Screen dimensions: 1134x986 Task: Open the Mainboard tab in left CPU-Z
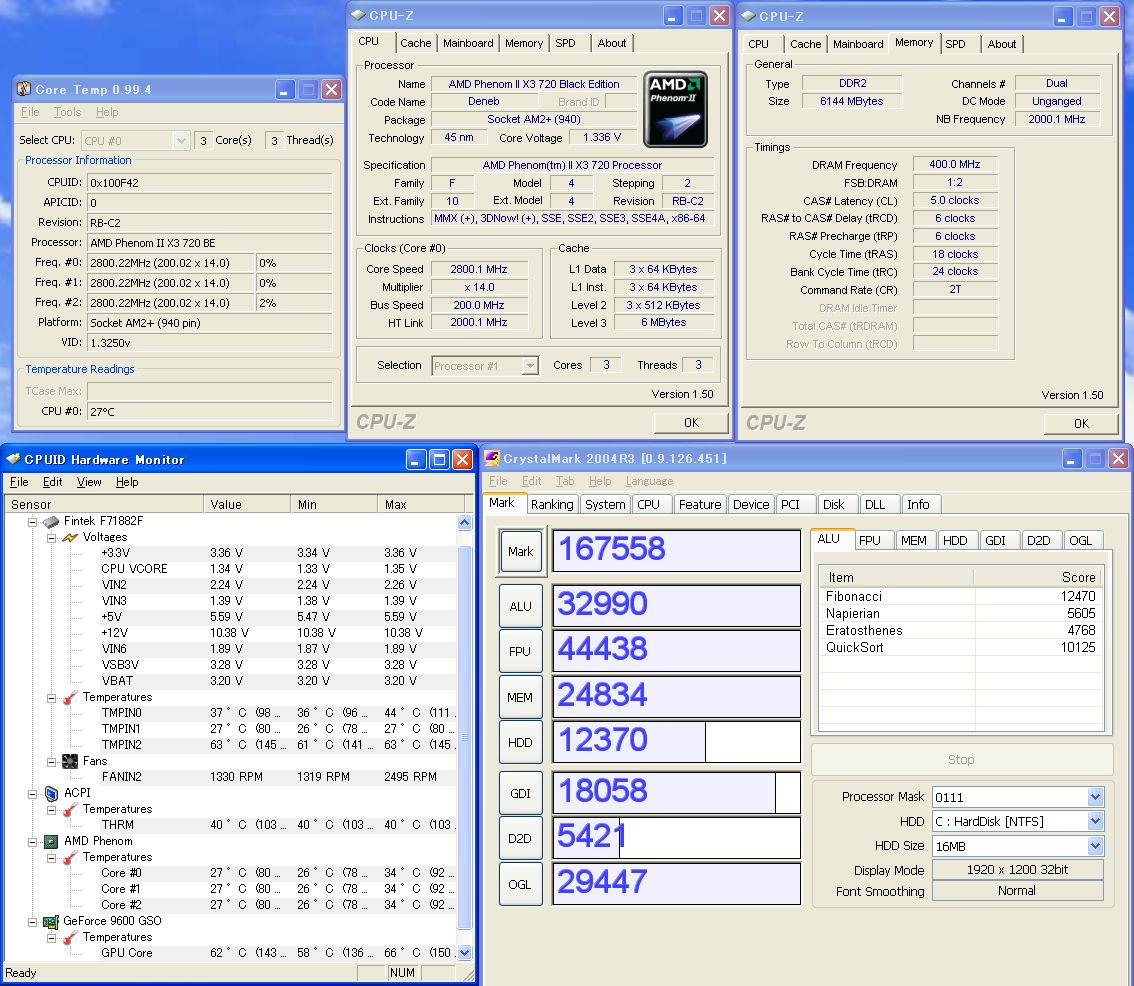coord(468,43)
